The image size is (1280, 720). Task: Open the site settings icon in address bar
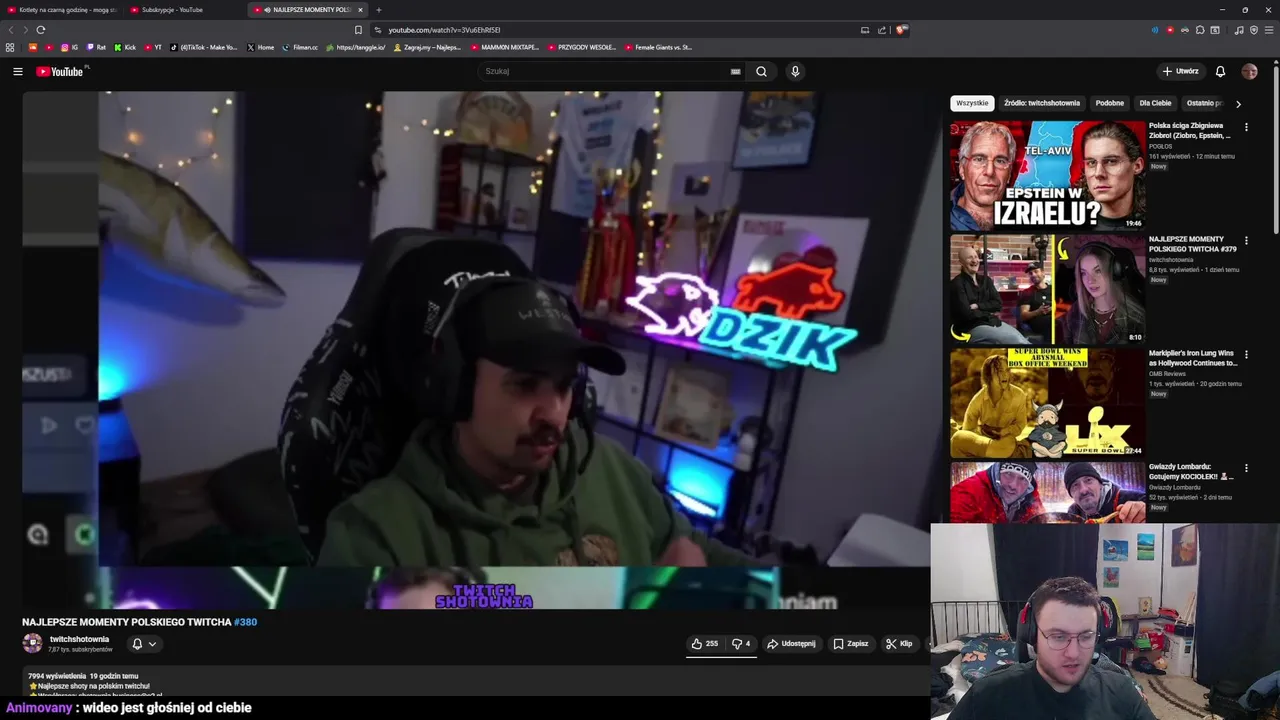pyautogui.click(x=377, y=30)
